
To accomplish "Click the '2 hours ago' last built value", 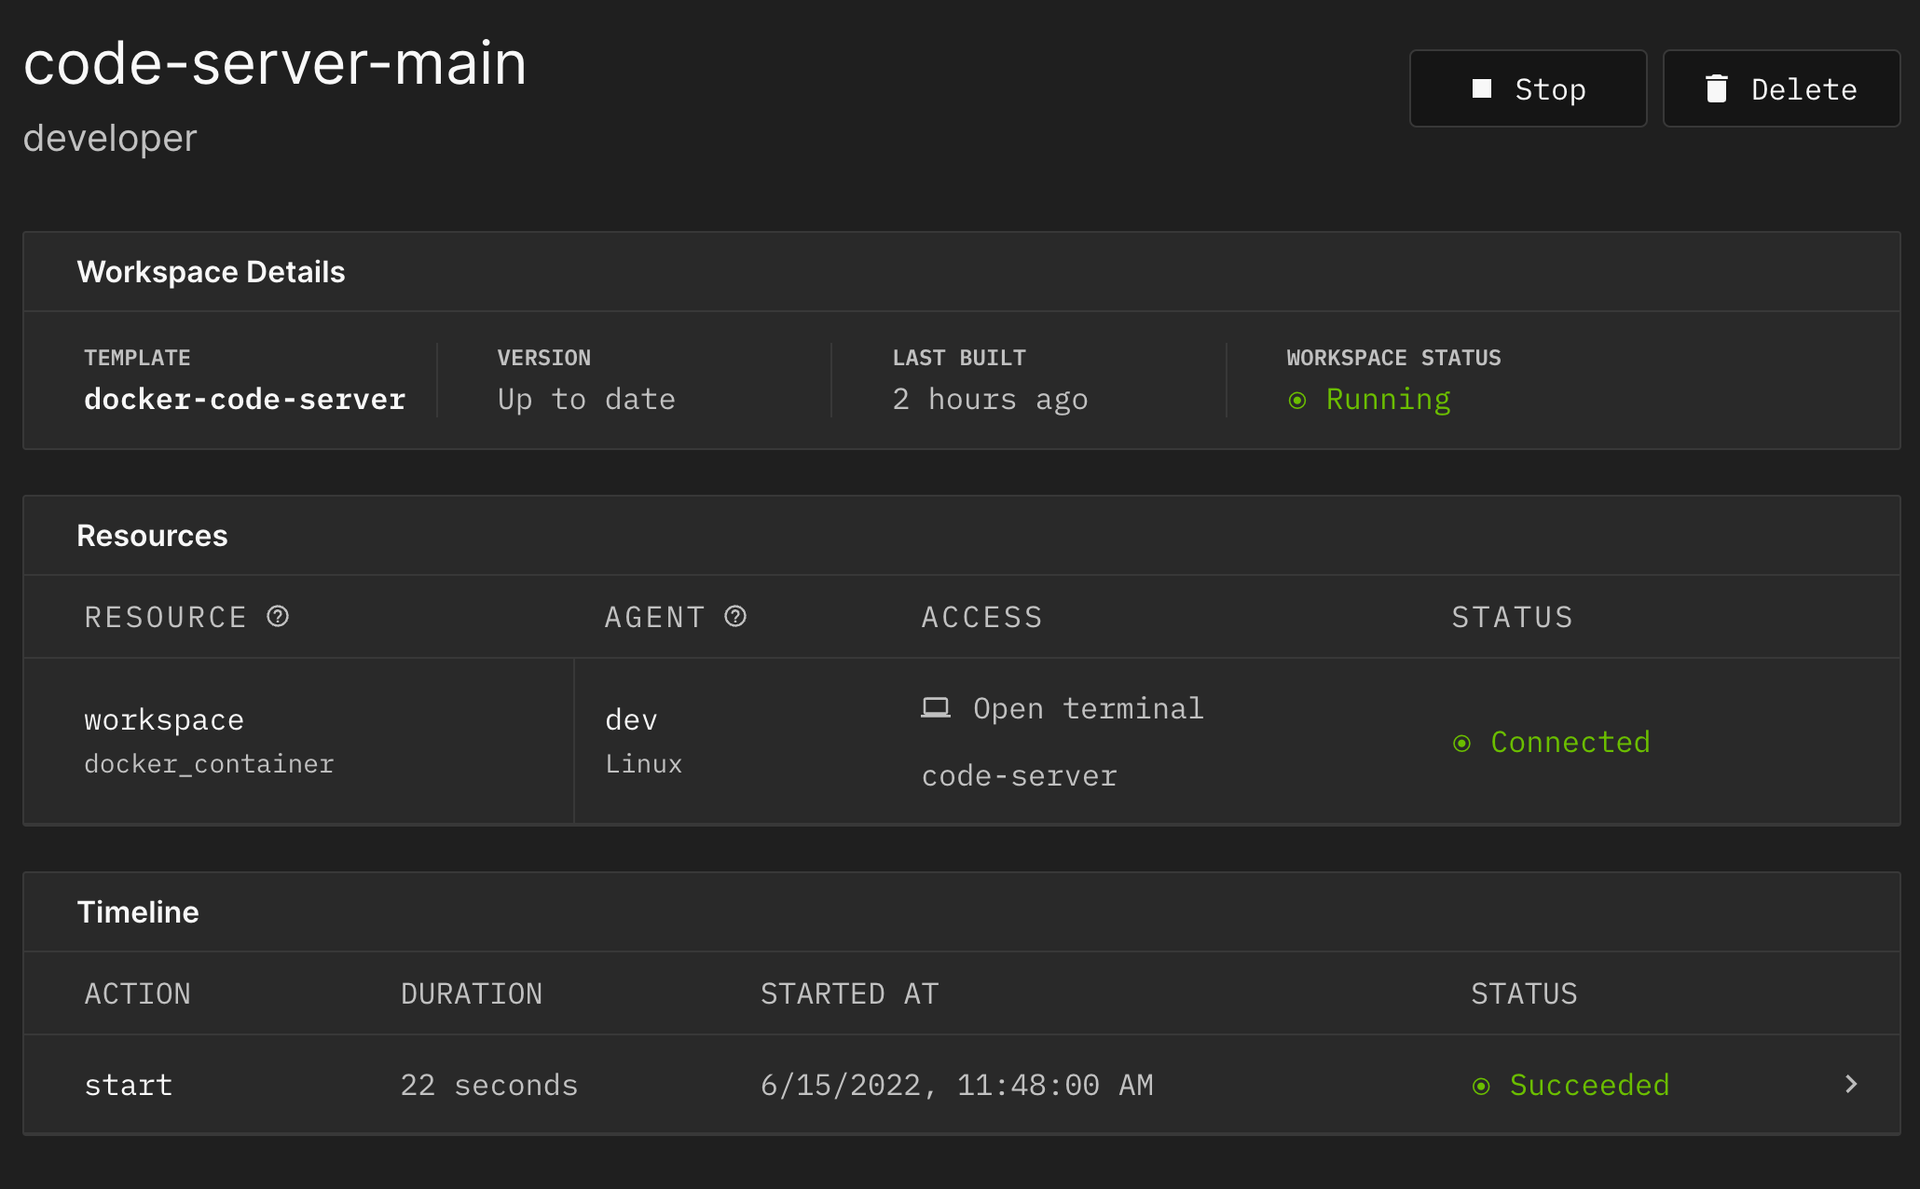I will pos(990,399).
